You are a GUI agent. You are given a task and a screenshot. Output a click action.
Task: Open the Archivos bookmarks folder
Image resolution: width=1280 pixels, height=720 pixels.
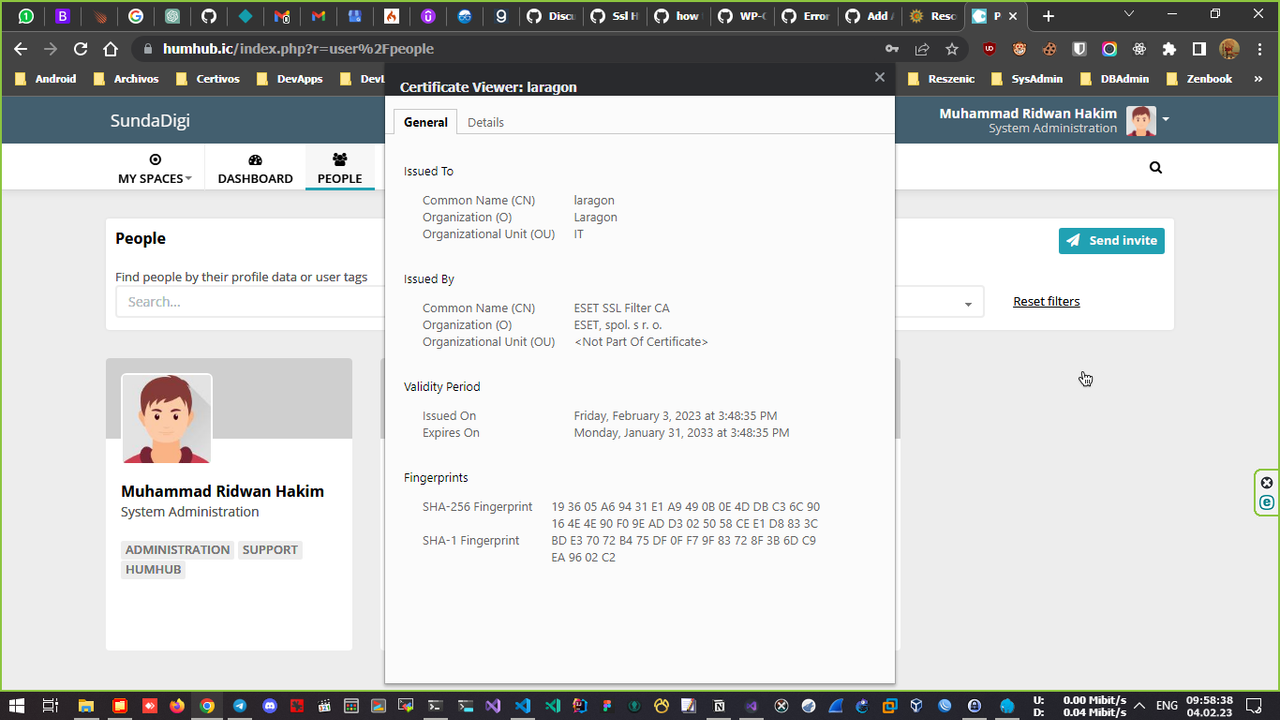pos(127,79)
